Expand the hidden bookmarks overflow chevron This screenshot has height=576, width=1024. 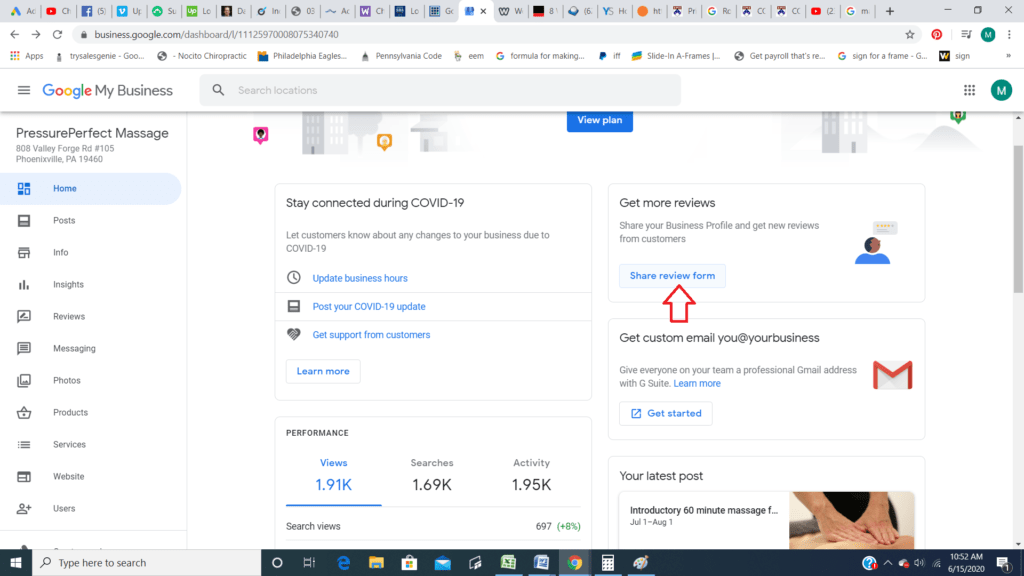[1008, 56]
